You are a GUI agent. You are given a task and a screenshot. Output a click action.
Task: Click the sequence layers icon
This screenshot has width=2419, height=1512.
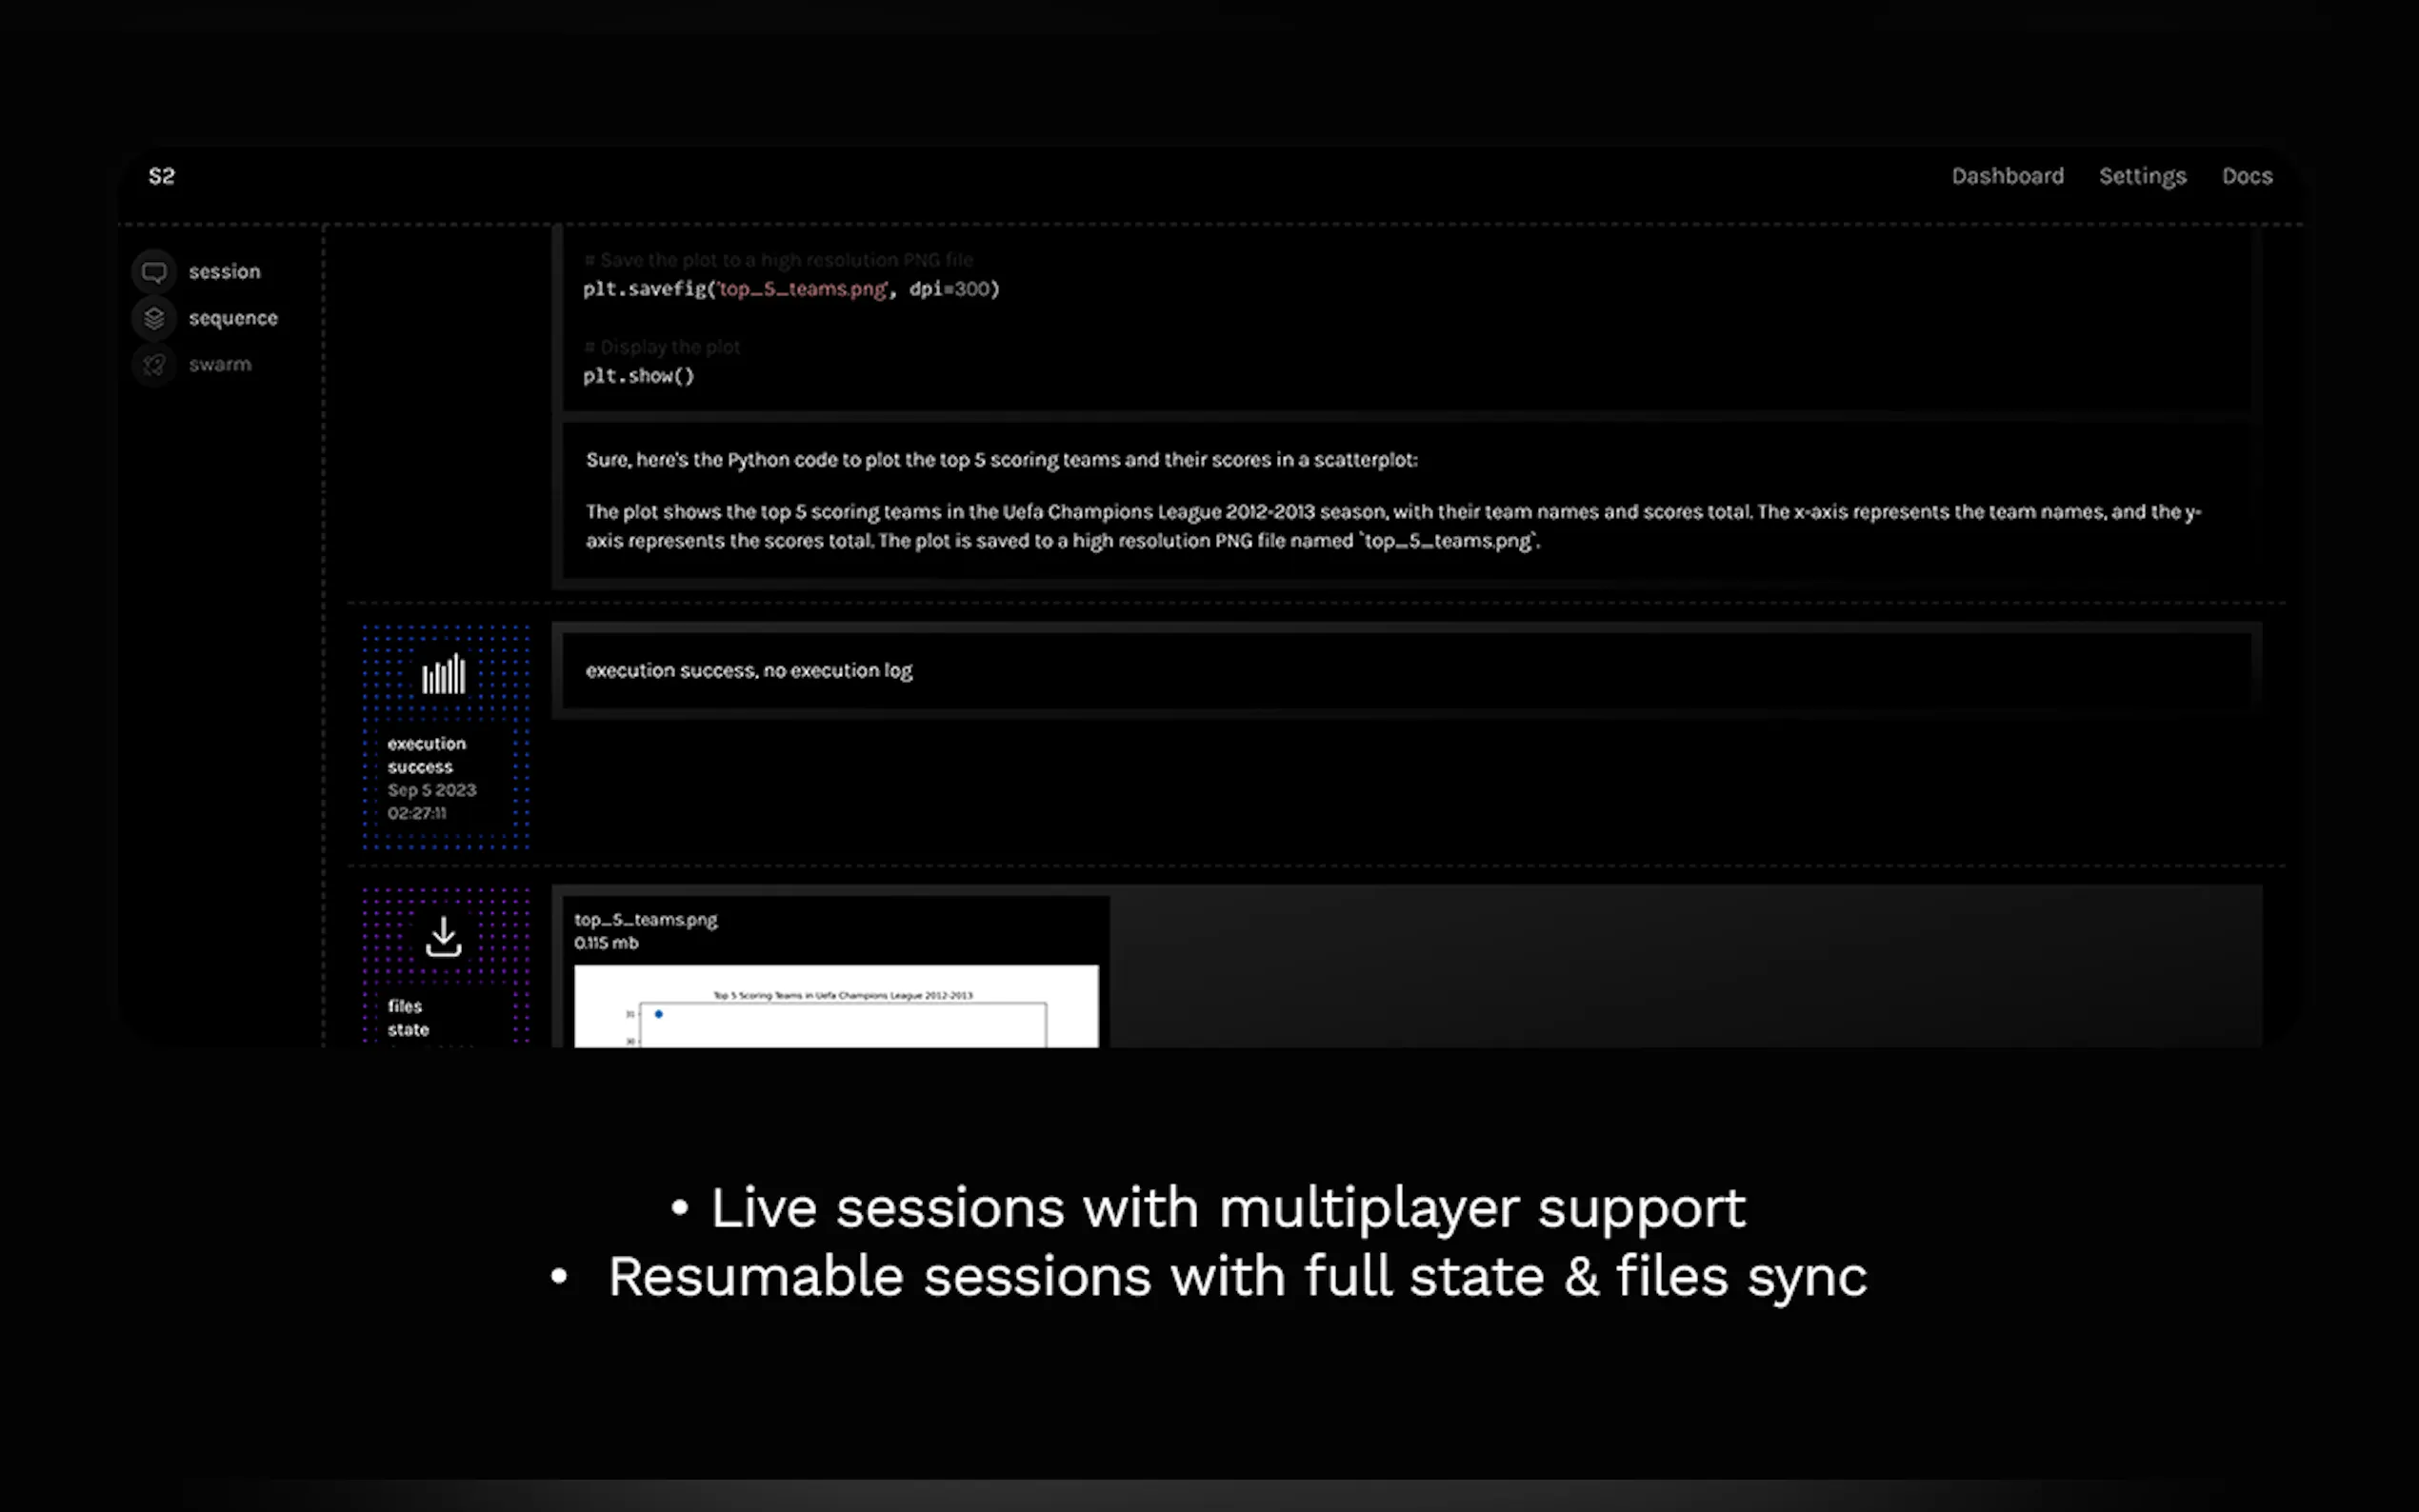154,318
